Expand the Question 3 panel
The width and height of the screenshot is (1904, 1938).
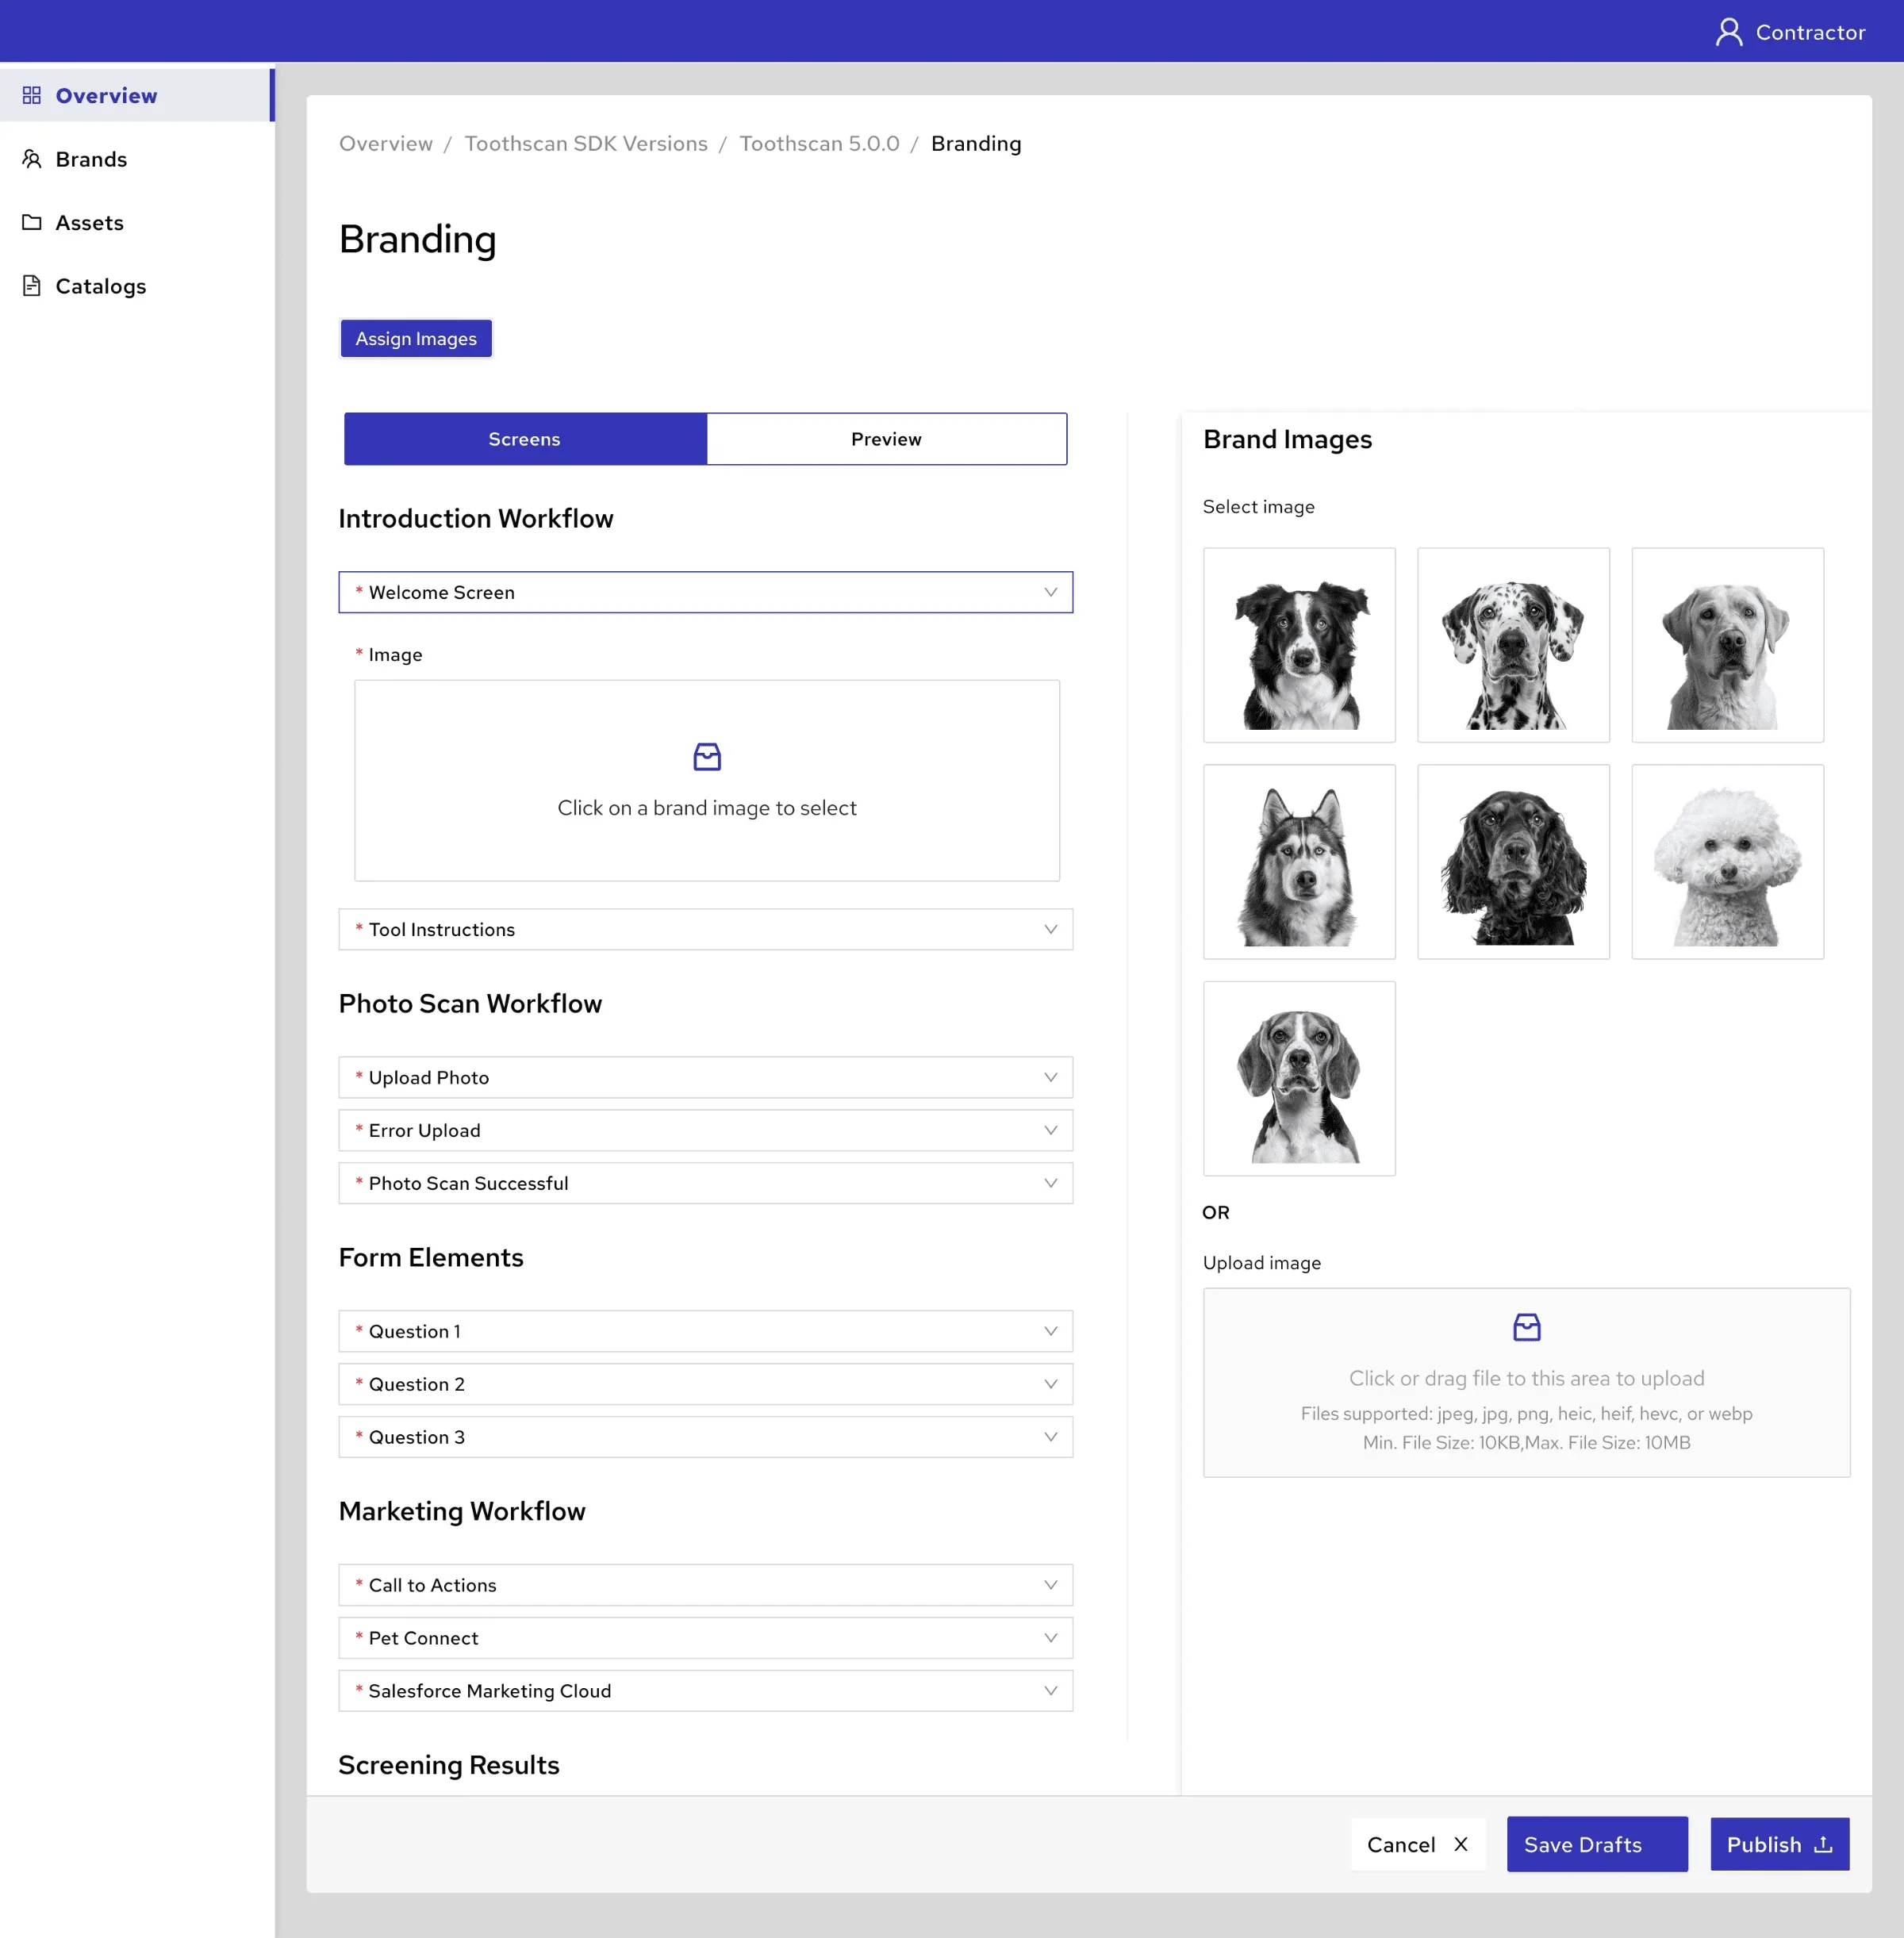point(705,1437)
